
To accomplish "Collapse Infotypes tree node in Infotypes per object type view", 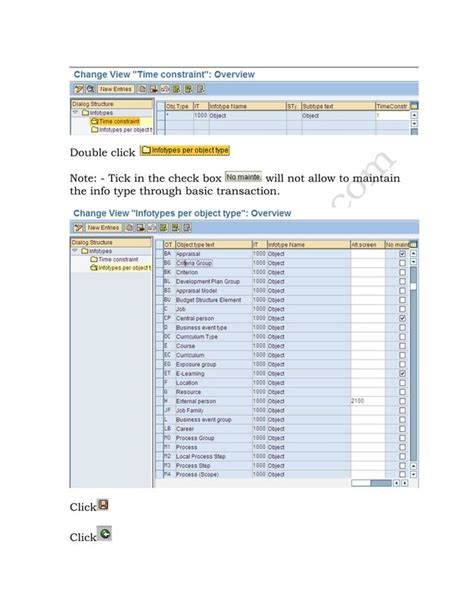I will click(75, 251).
